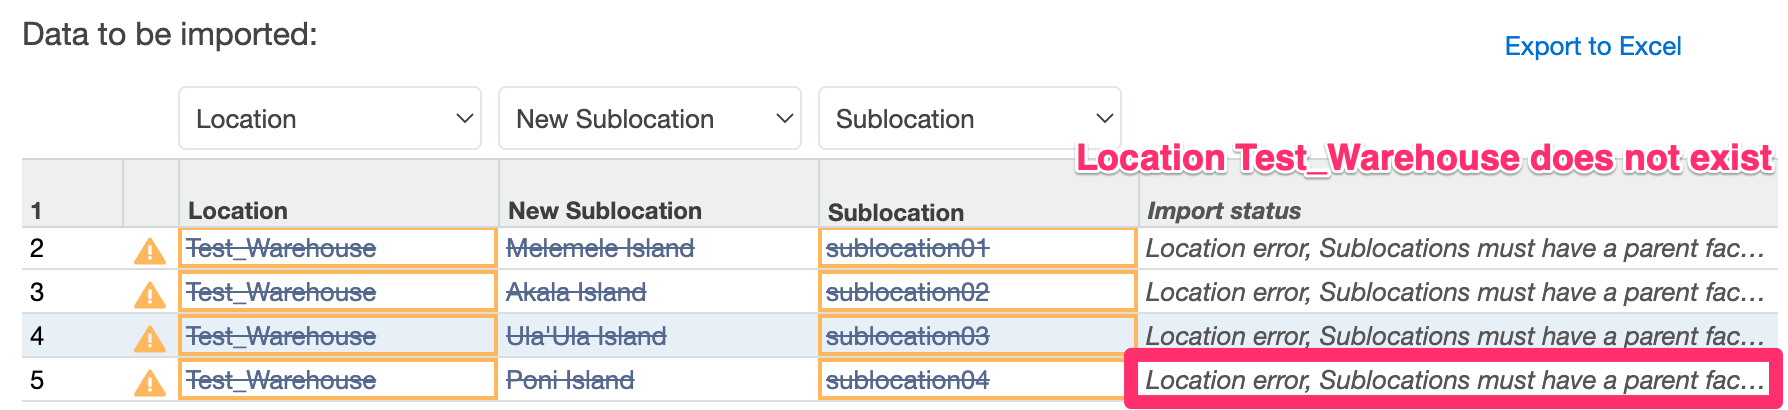Select the Poni Island cell
The height and width of the screenshot is (410, 1788).
(658, 380)
